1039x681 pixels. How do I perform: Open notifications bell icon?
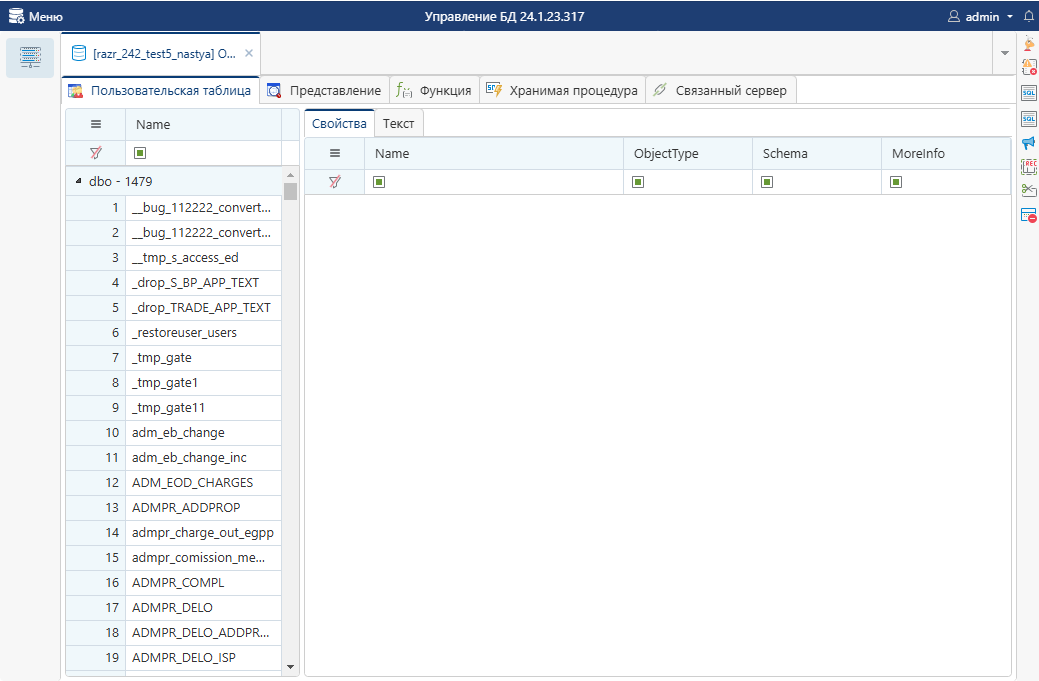[1028, 16]
